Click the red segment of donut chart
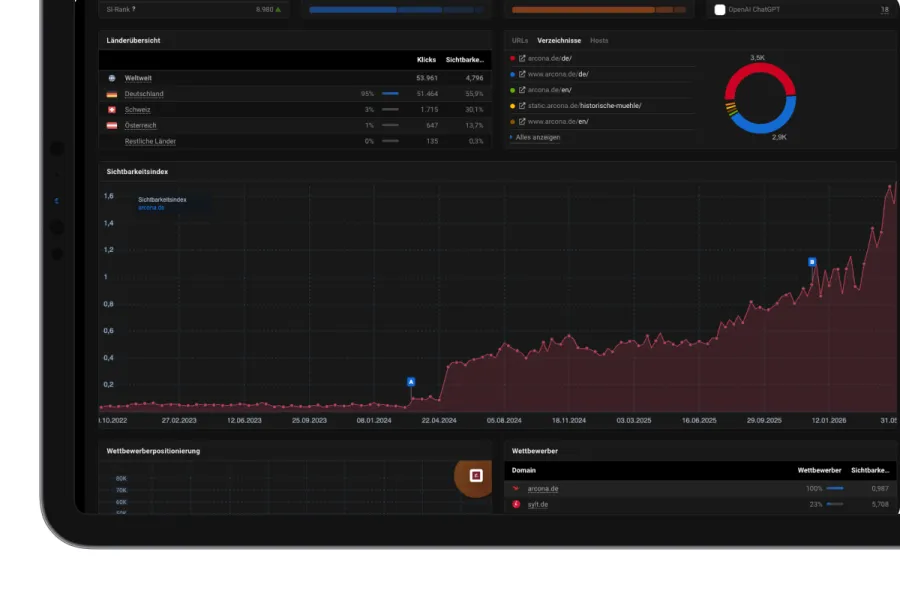 click(x=760, y=69)
